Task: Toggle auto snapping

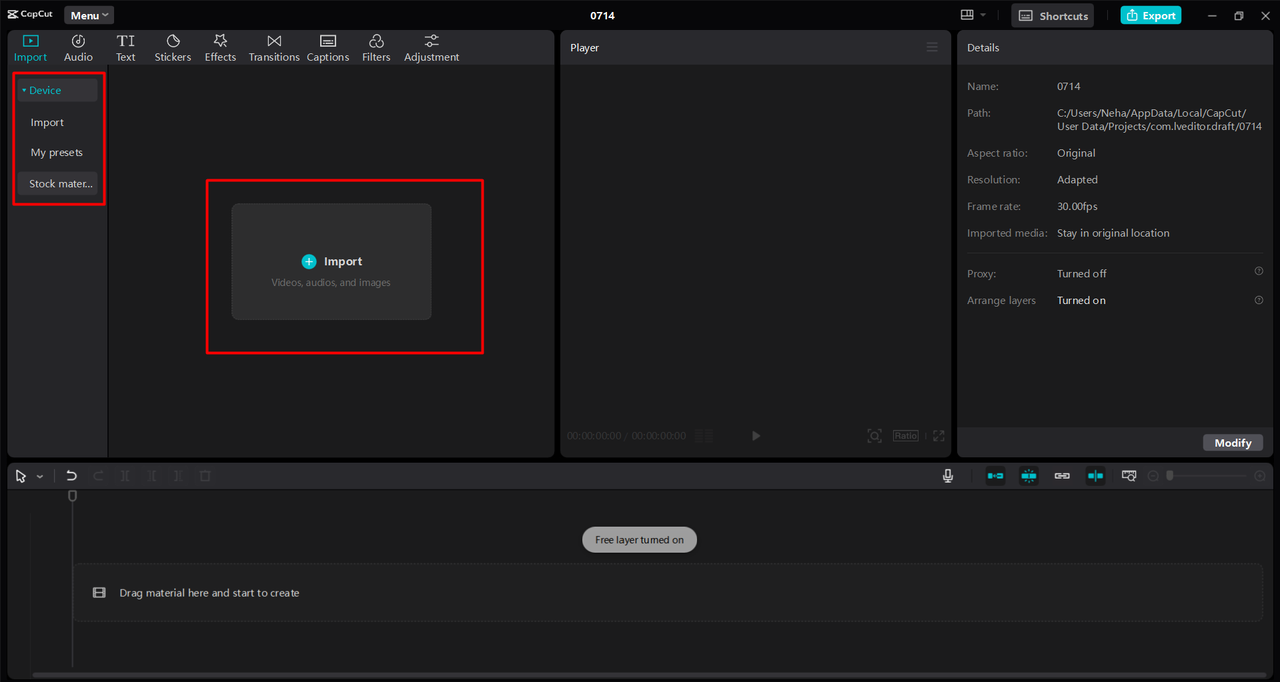Action: 1029,476
